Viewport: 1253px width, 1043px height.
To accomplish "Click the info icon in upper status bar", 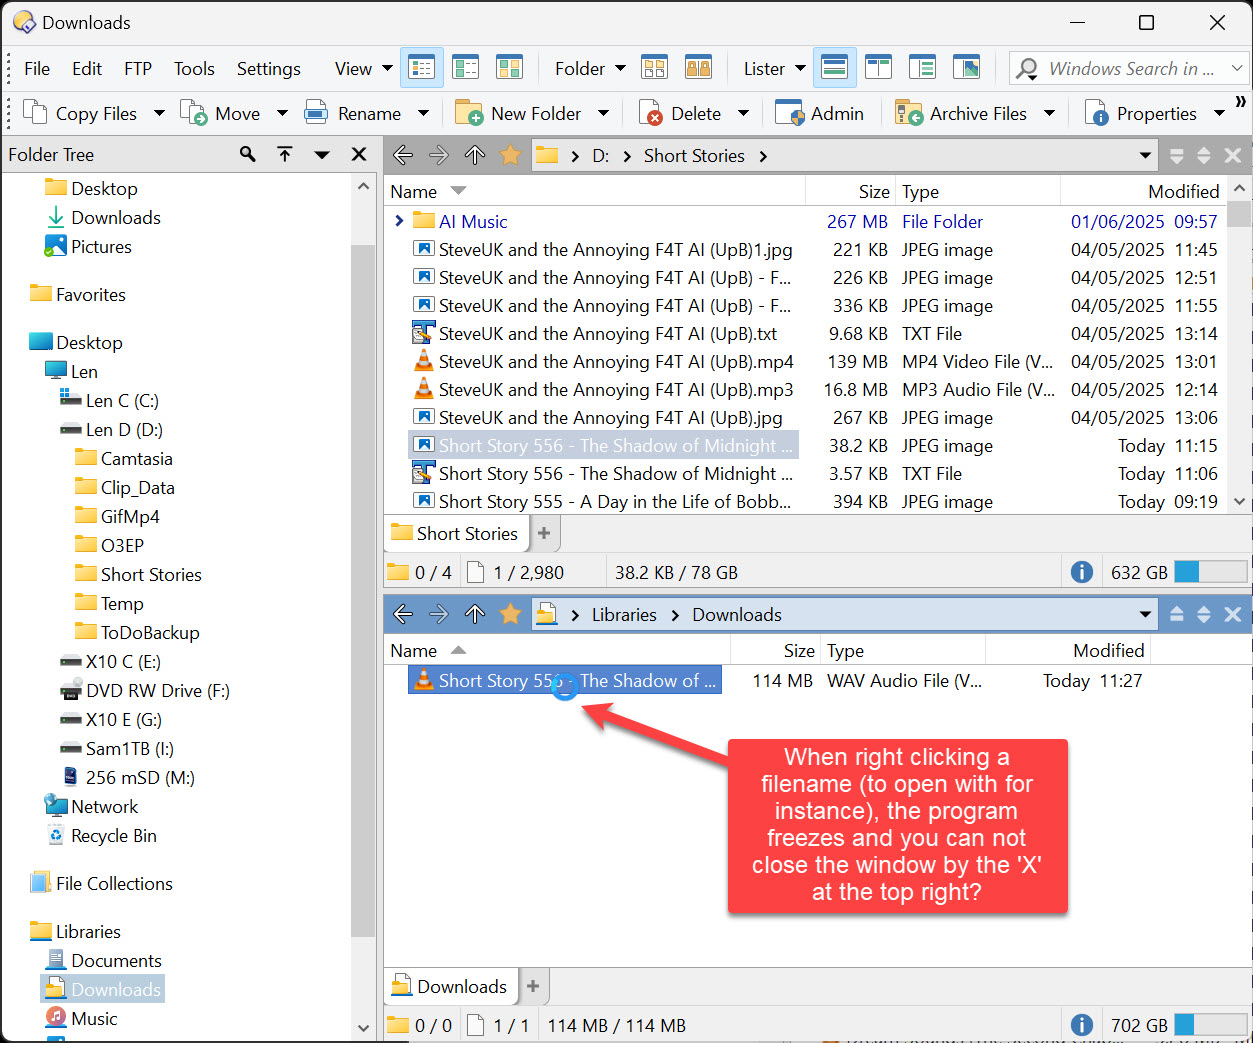I will (x=1081, y=572).
